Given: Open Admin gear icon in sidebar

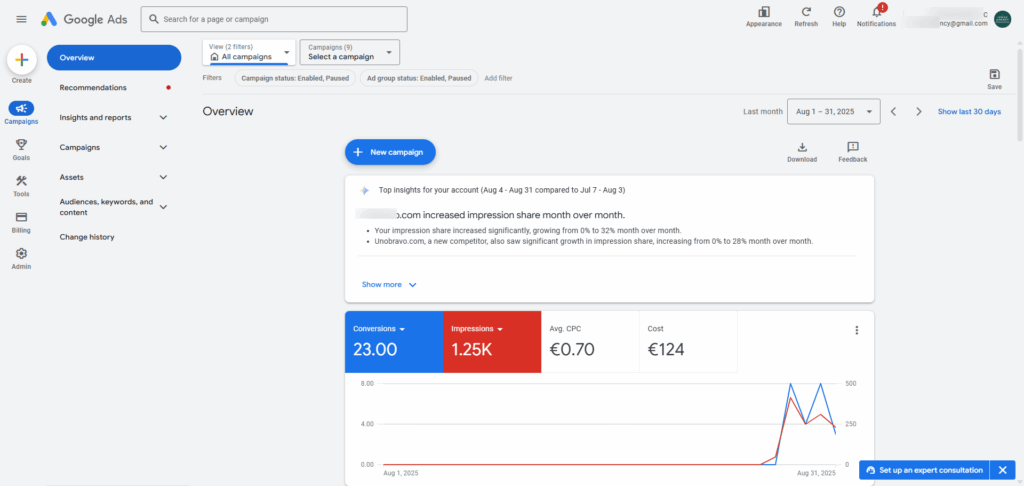Looking at the screenshot, I should (x=21, y=253).
